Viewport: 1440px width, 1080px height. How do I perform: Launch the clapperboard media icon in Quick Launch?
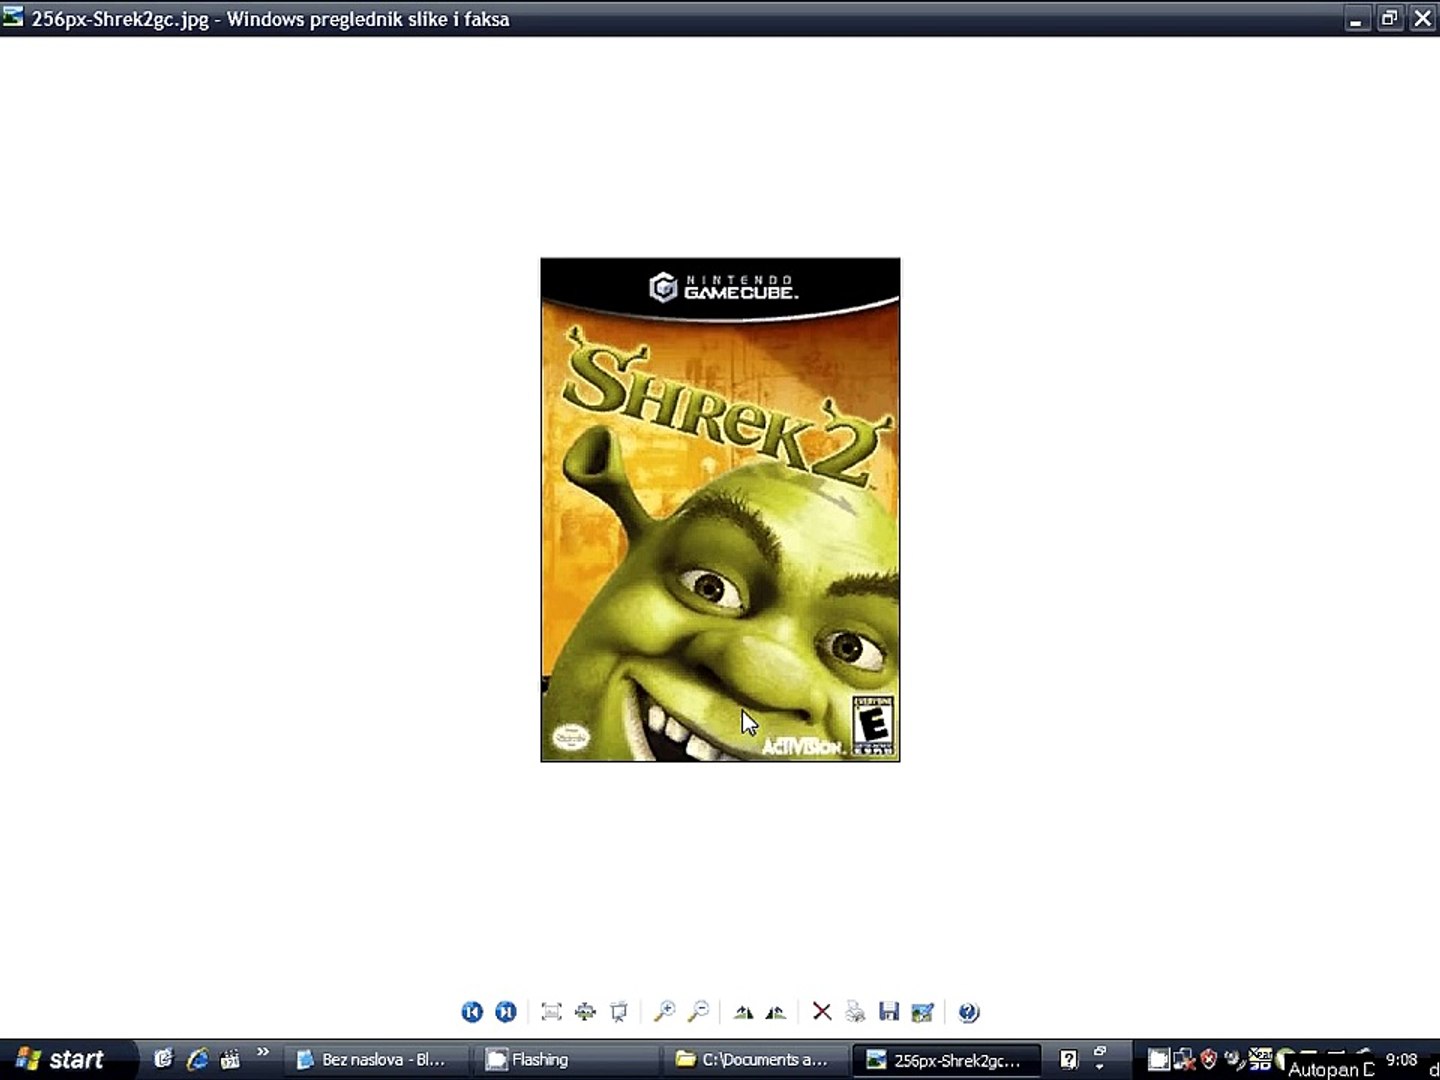230,1059
